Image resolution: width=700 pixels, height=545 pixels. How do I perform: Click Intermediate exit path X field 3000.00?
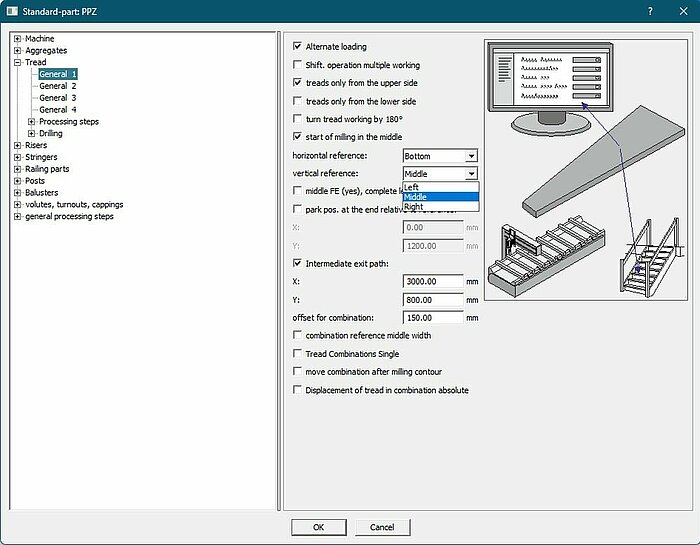point(433,282)
